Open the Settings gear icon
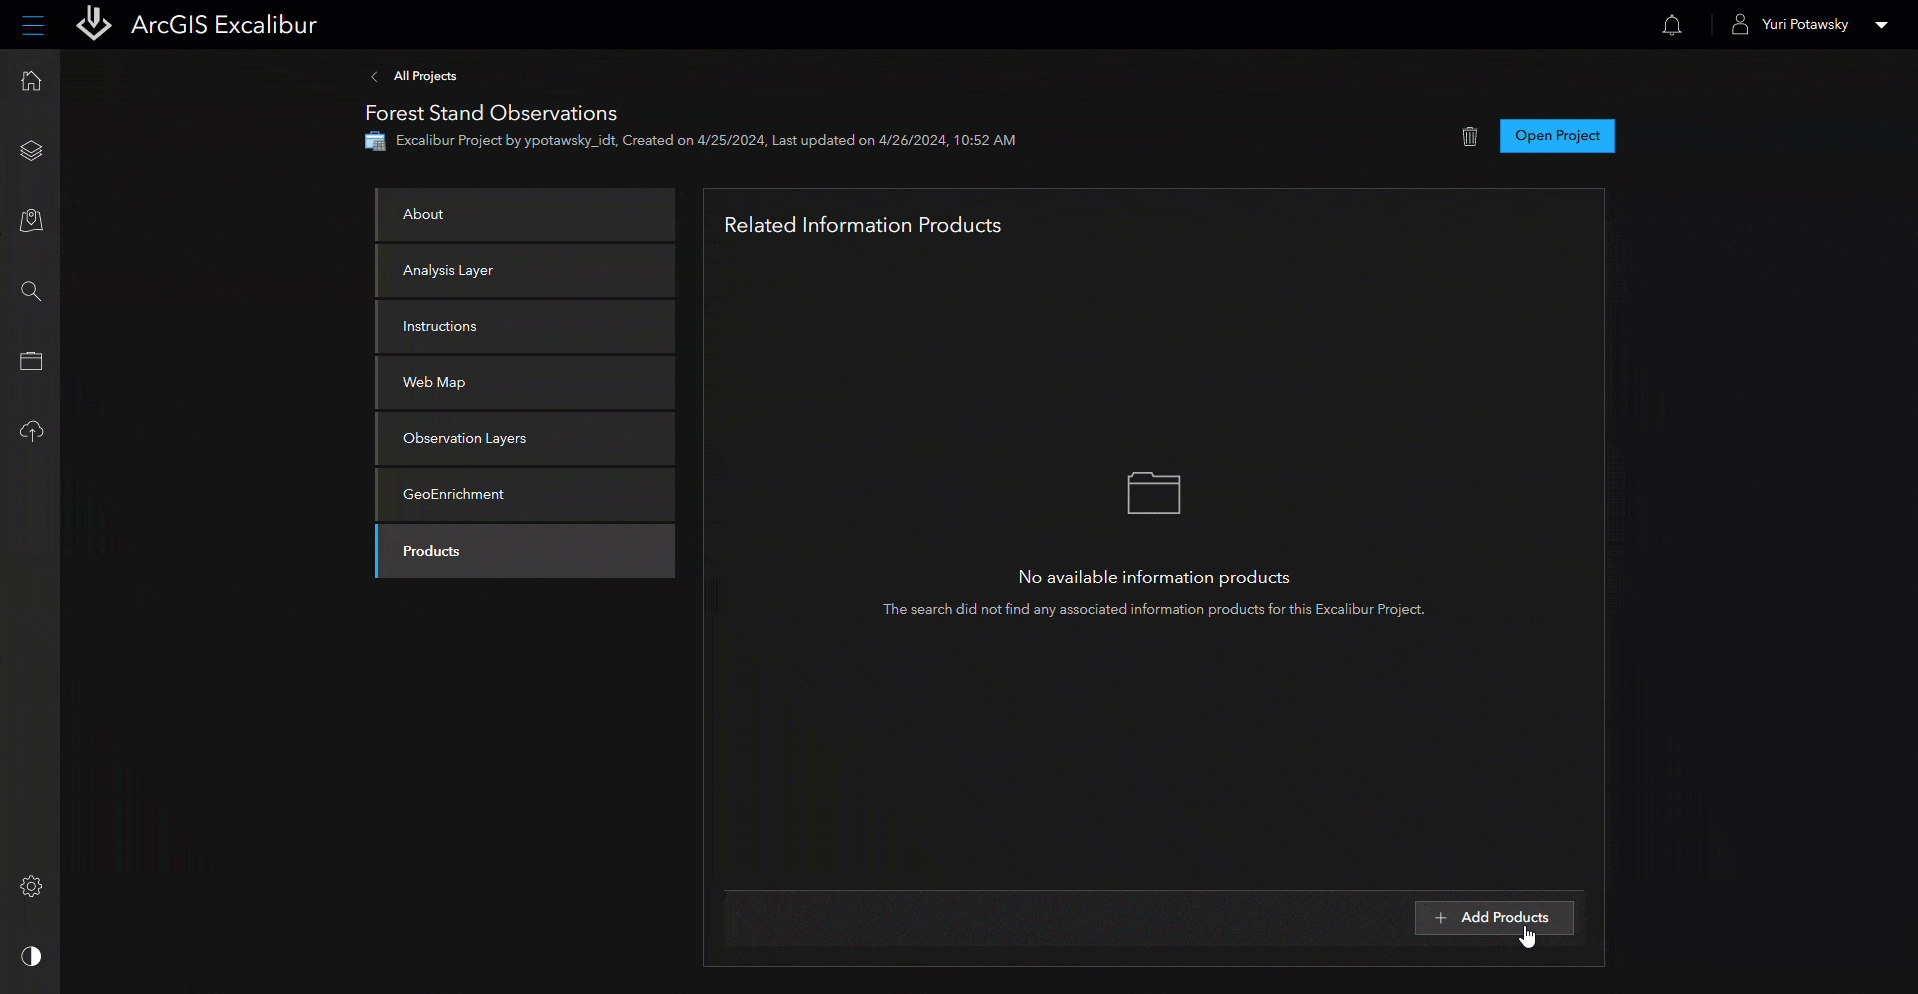 (31, 886)
